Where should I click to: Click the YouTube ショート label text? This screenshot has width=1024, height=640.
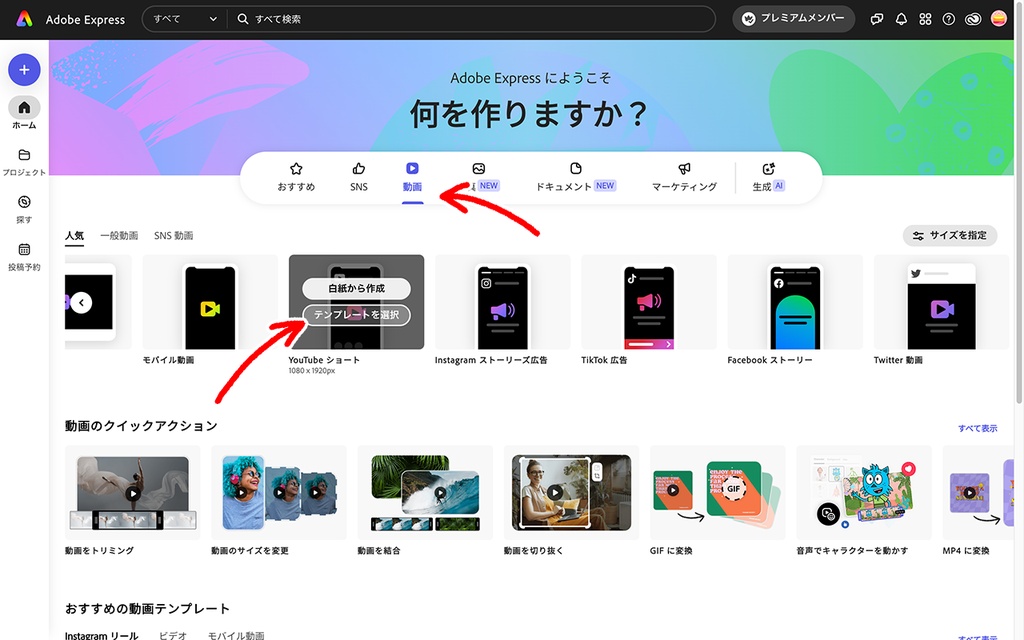pos(324,360)
